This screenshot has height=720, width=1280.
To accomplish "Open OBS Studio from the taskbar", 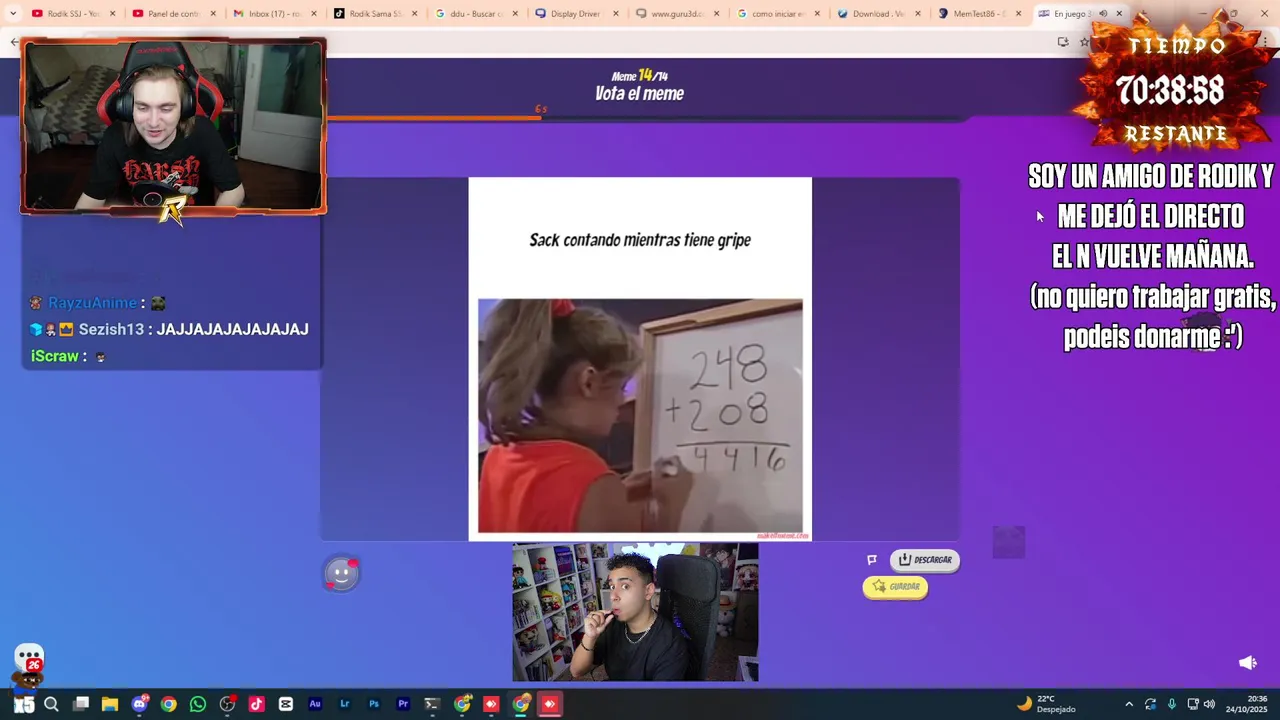I will (x=227, y=704).
